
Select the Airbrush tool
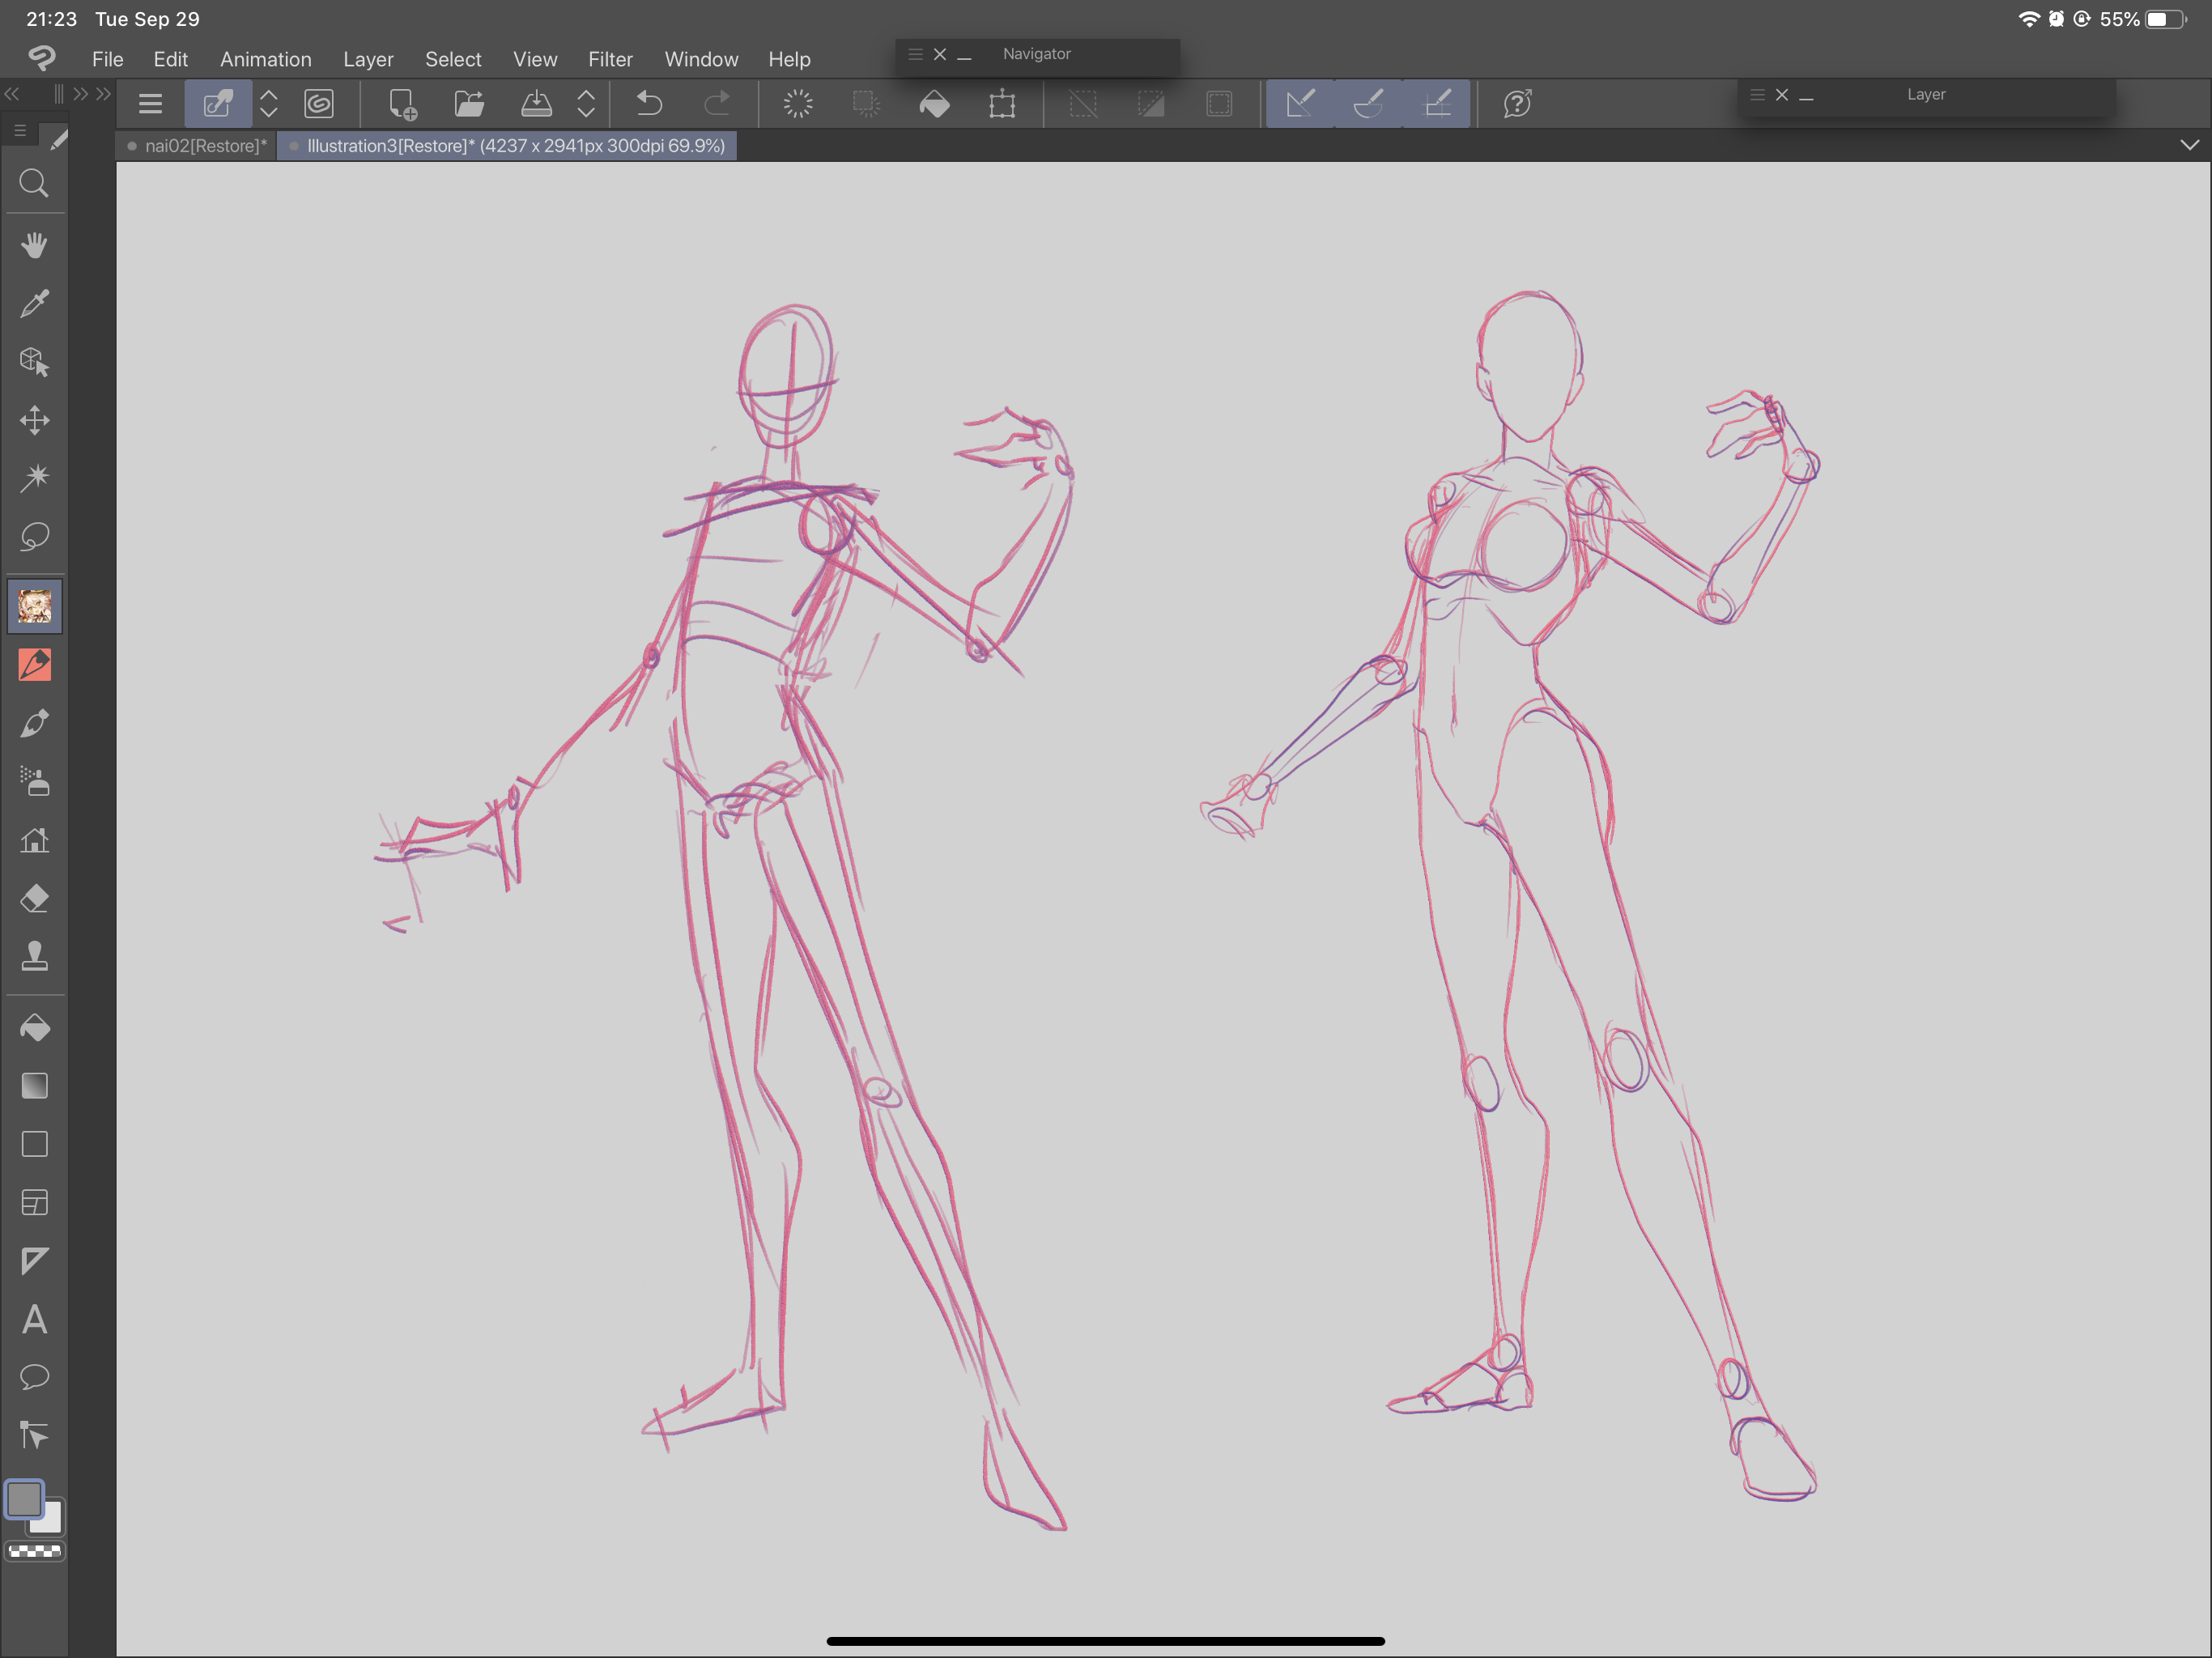(34, 783)
